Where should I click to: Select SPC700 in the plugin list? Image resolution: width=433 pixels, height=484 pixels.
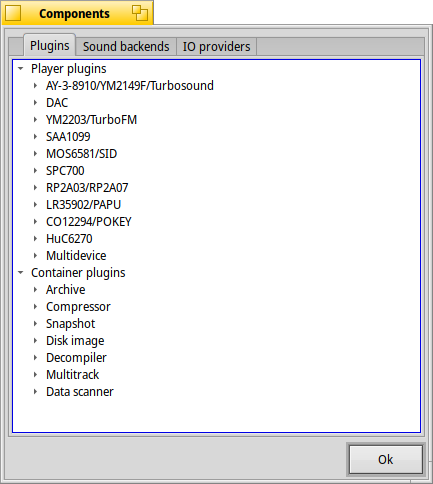pos(65,171)
